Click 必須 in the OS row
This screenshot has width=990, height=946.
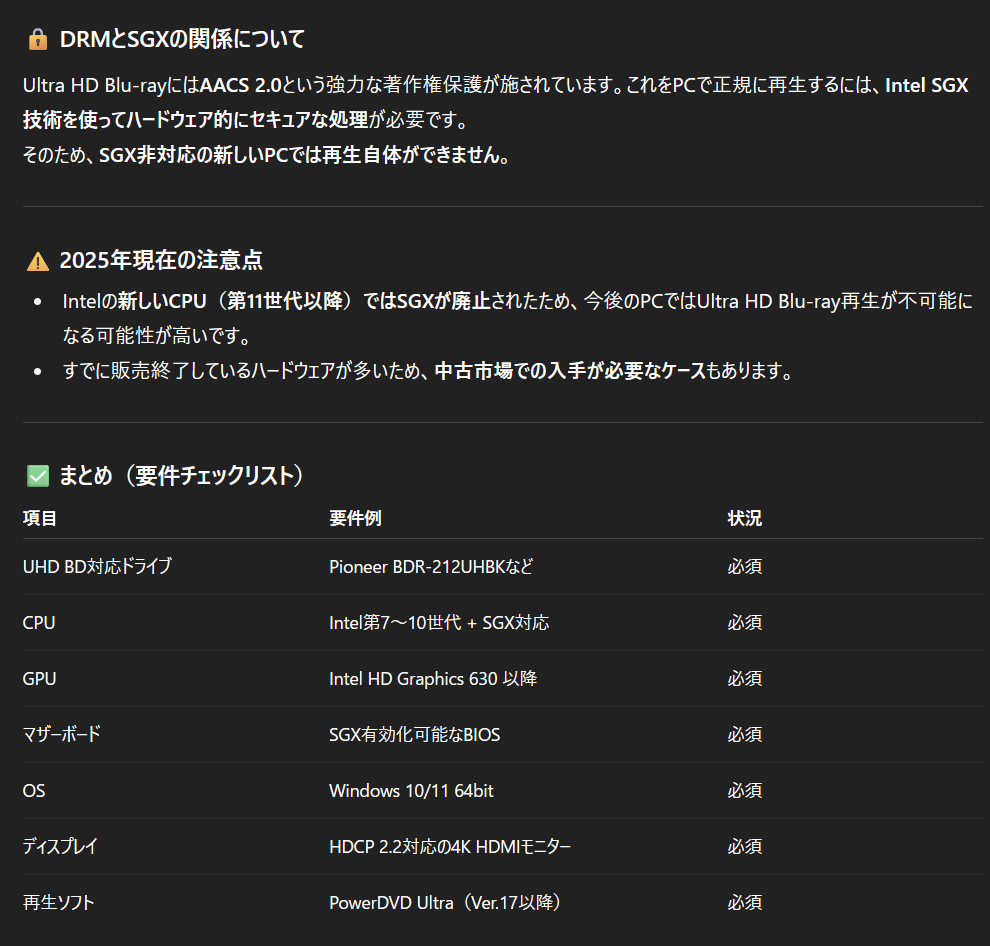pyautogui.click(x=744, y=791)
